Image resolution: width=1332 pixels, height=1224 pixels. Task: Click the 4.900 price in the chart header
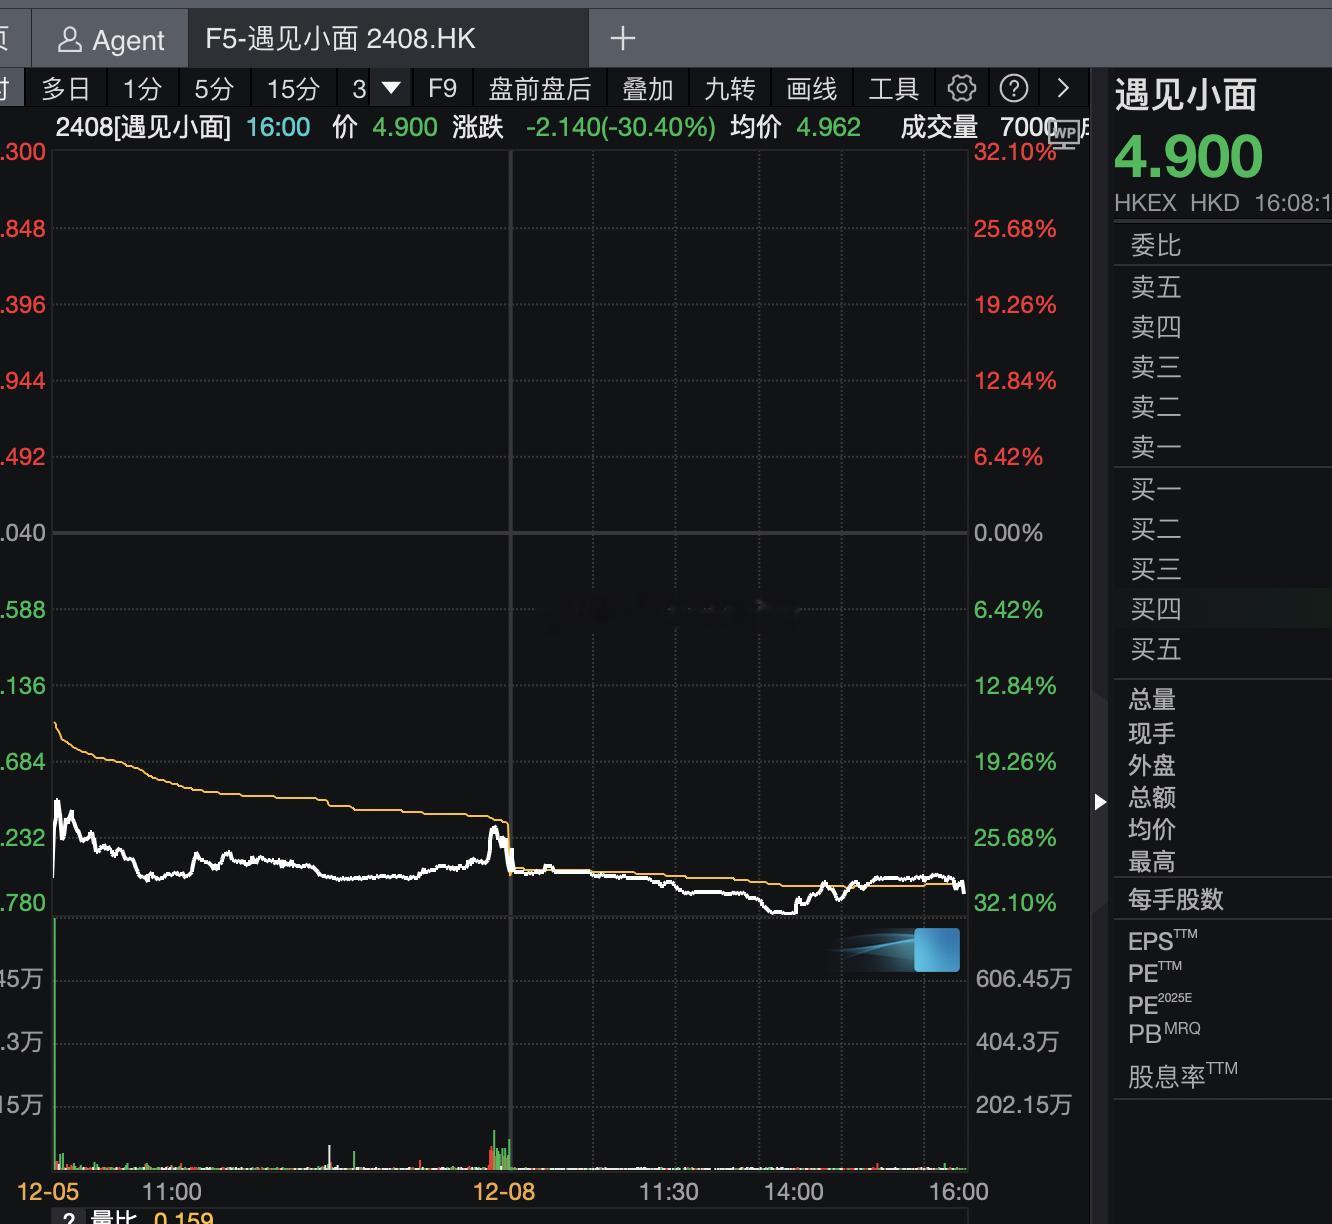405,127
